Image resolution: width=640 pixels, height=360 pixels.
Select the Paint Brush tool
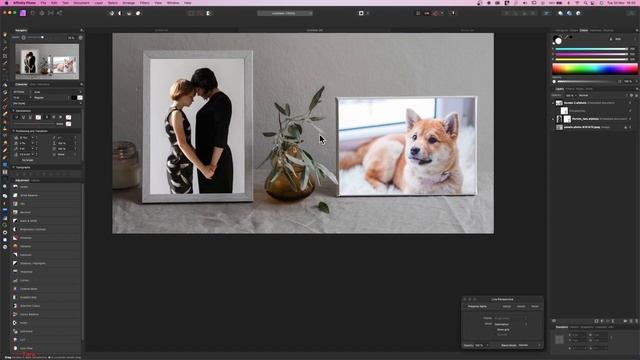click(x=5, y=99)
